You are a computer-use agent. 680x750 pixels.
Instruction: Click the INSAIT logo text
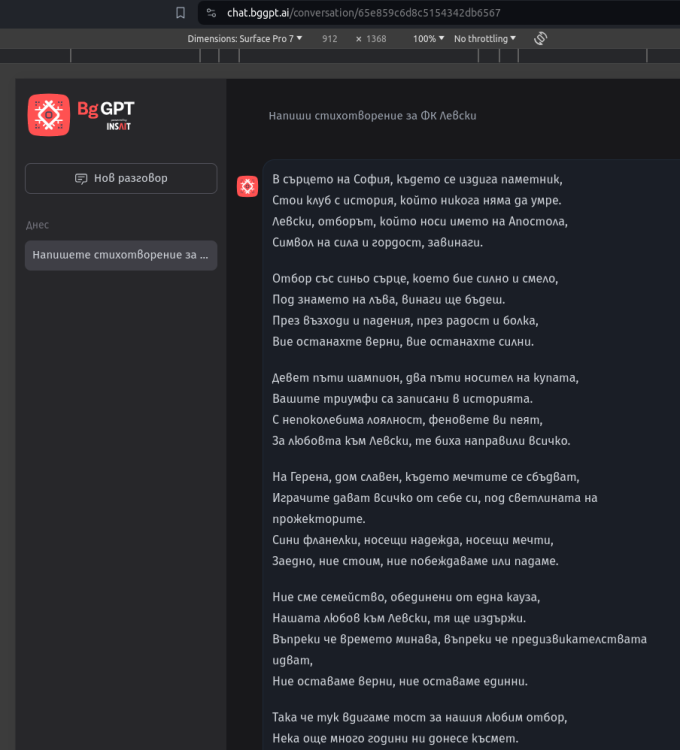tap(118, 125)
